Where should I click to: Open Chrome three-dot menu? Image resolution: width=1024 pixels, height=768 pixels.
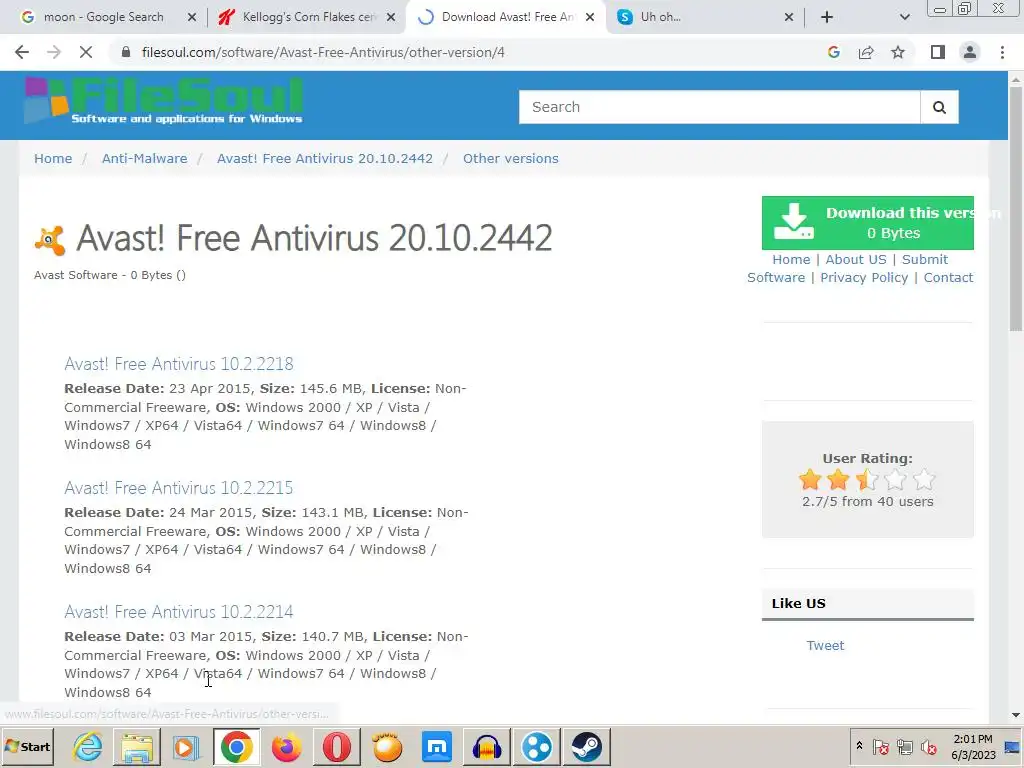(x=1002, y=52)
